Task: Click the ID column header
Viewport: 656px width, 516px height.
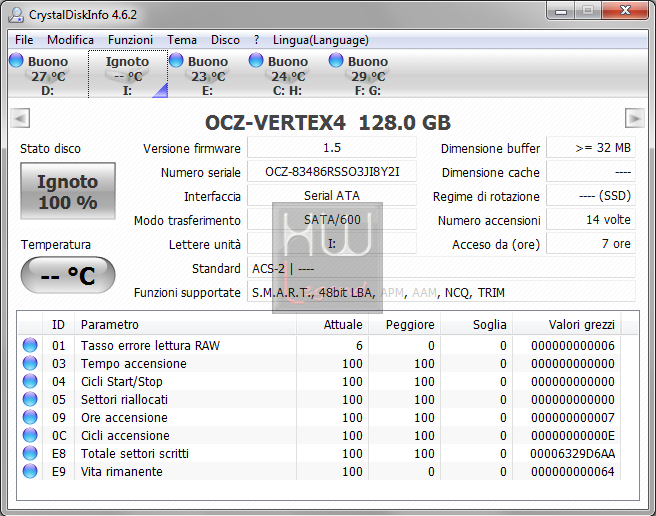Action: point(59,324)
